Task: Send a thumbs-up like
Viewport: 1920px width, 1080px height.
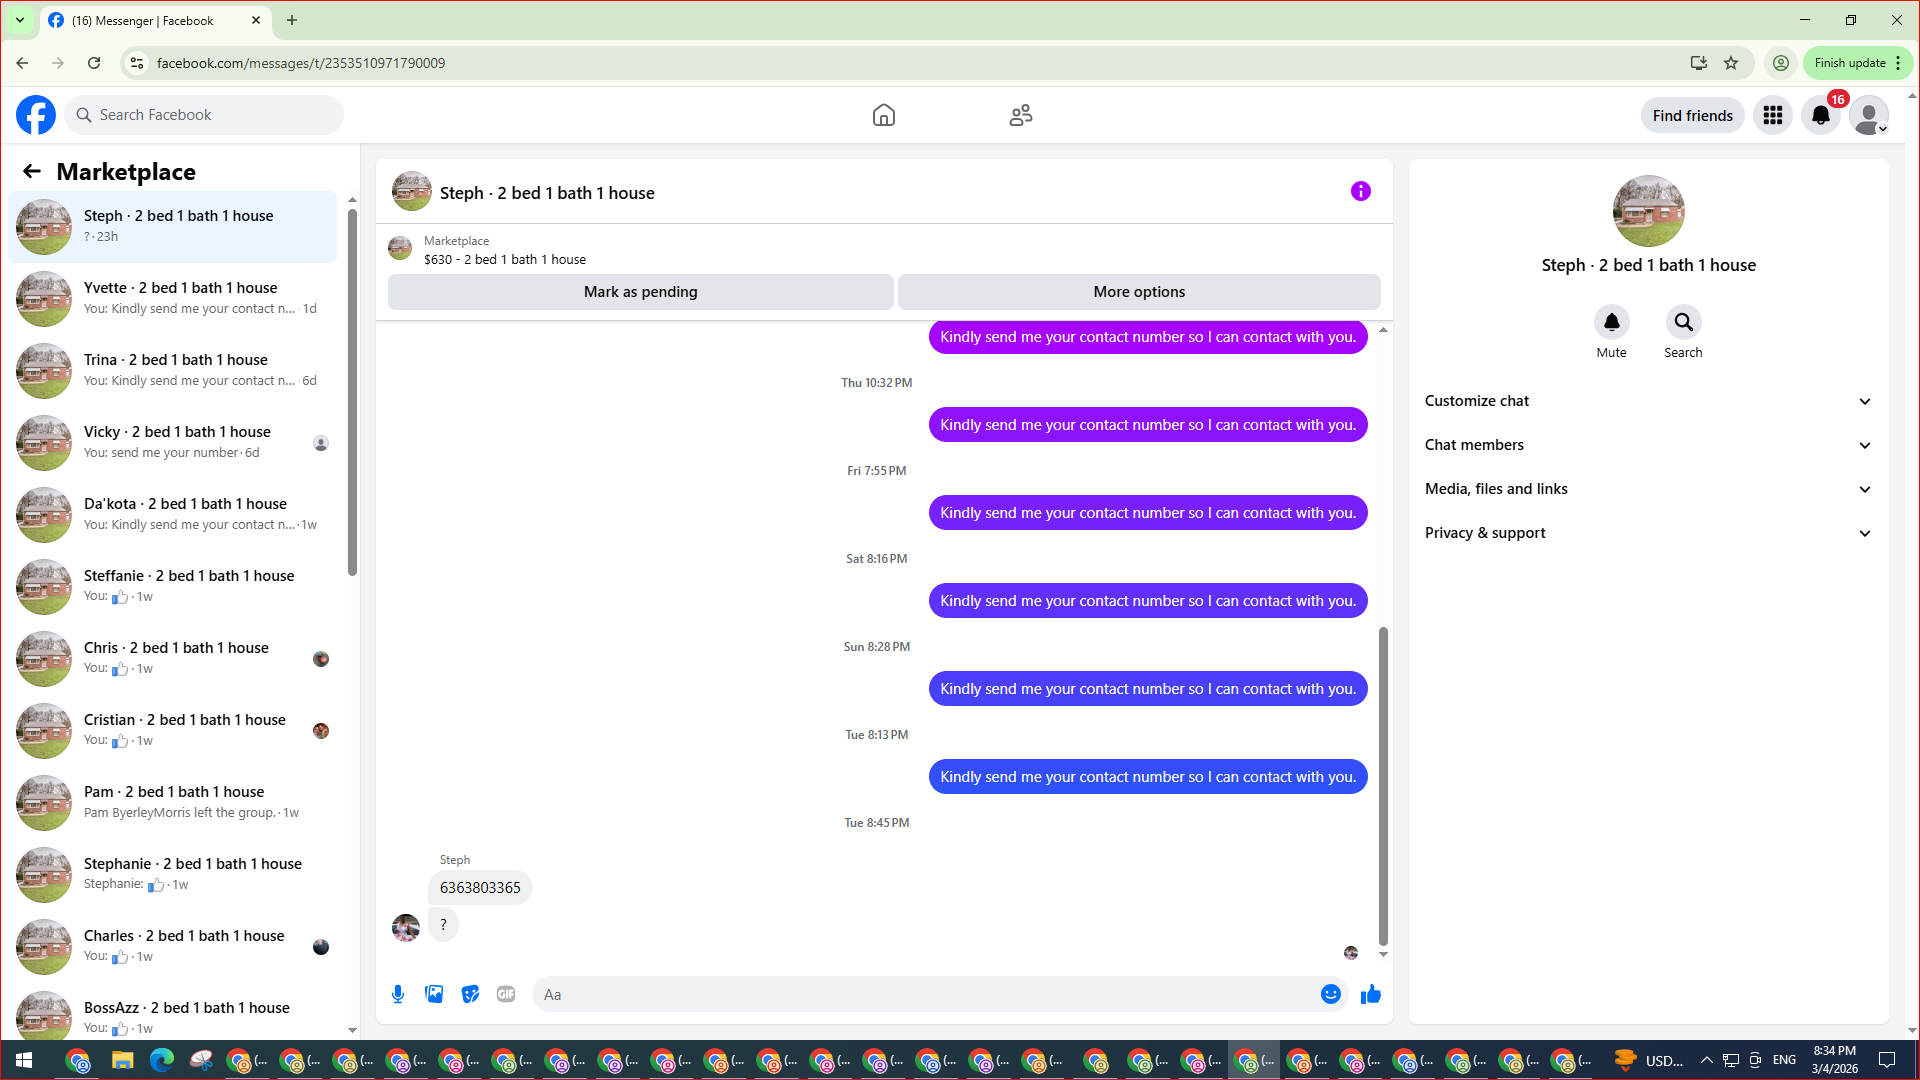Action: click(x=1371, y=994)
